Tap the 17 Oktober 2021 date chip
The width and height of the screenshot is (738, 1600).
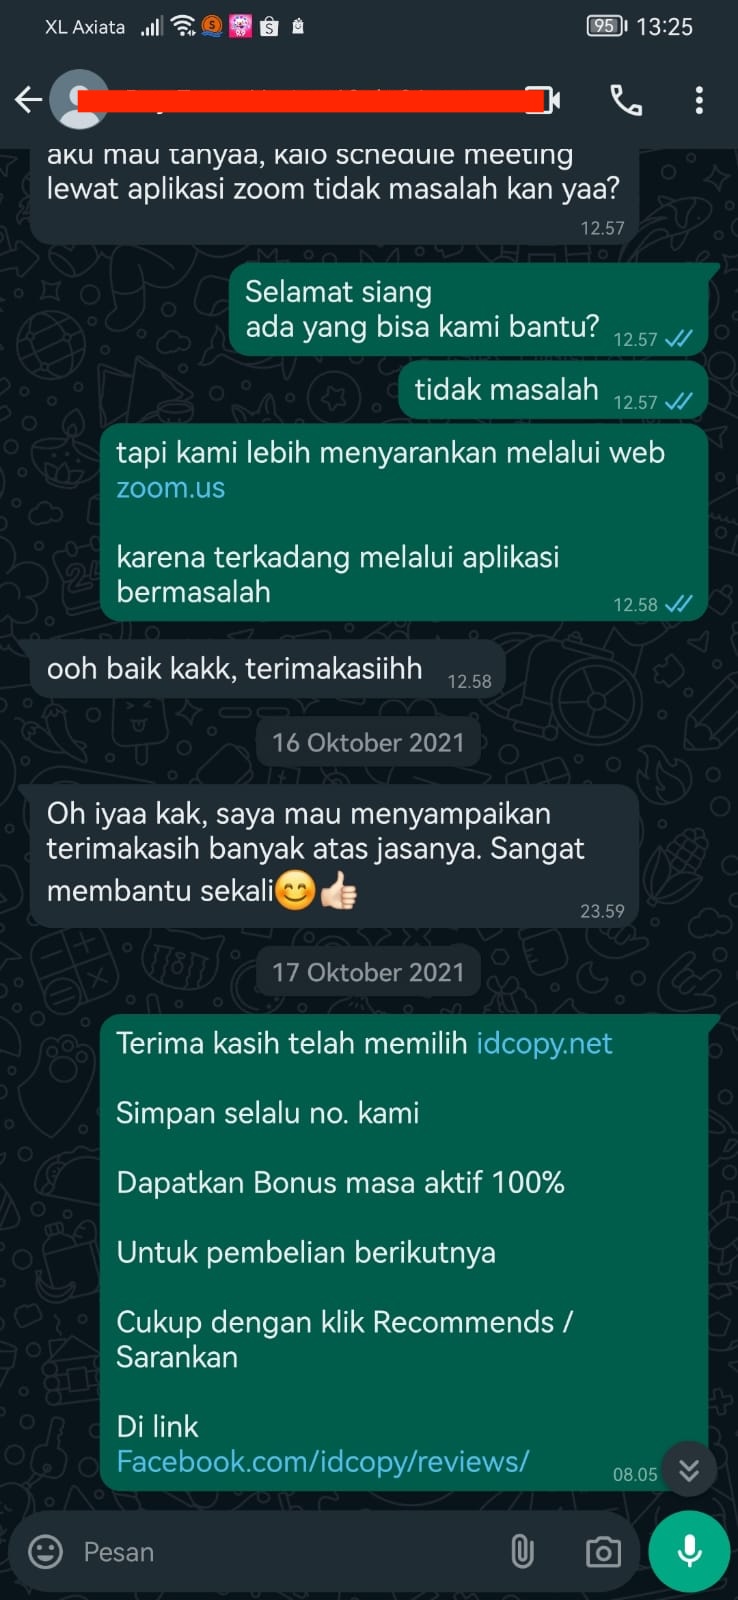[x=368, y=972]
